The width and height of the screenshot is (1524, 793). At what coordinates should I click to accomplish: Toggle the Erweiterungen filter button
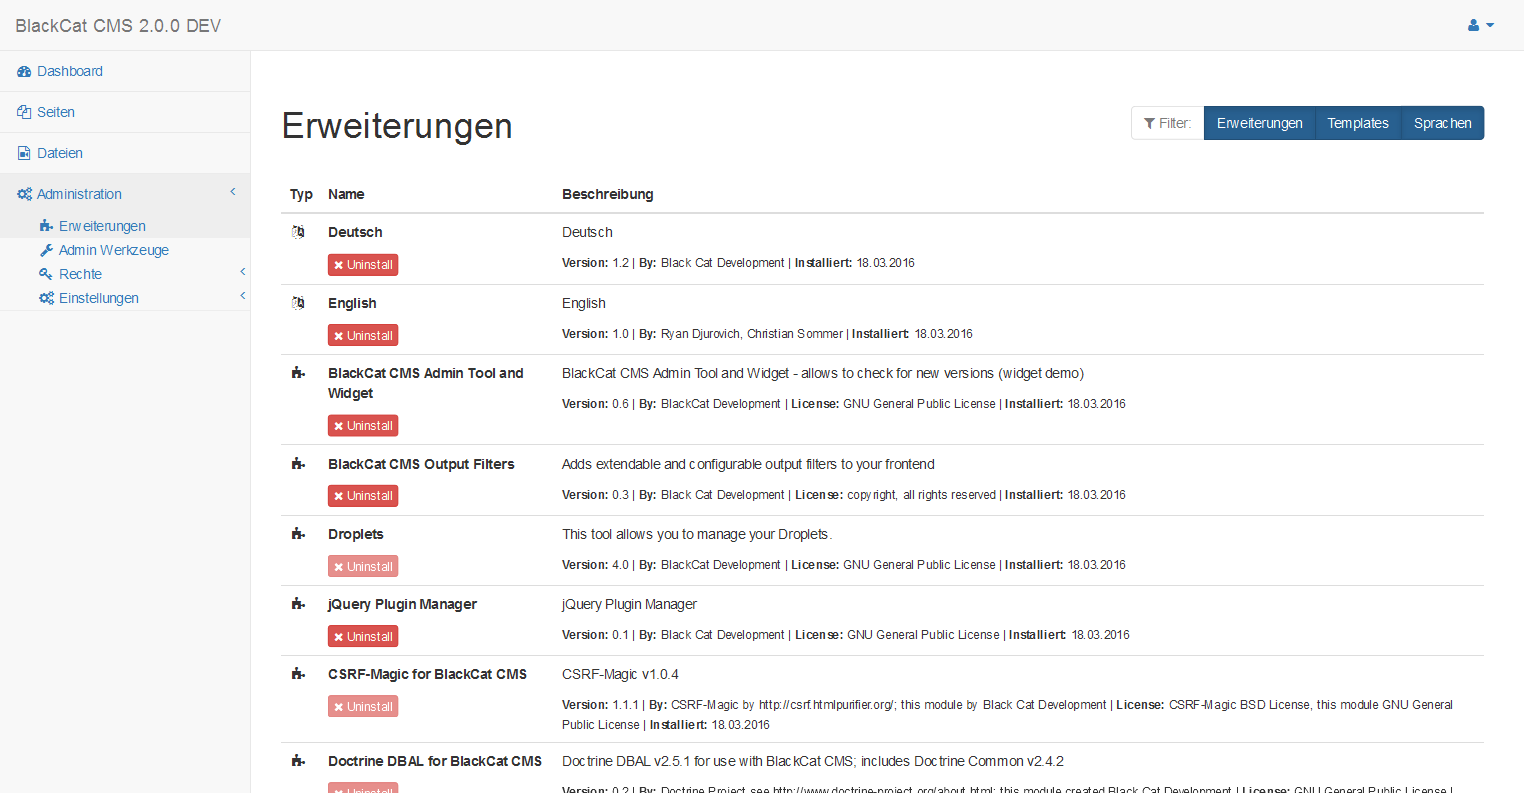coord(1259,123)
